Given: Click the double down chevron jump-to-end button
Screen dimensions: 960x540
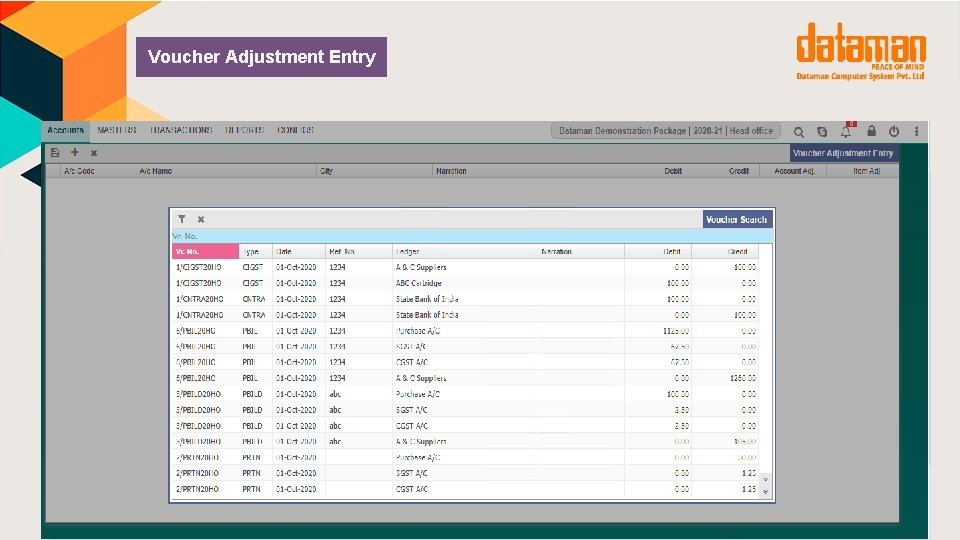Looking at the screenshot, I should [765, 492].
